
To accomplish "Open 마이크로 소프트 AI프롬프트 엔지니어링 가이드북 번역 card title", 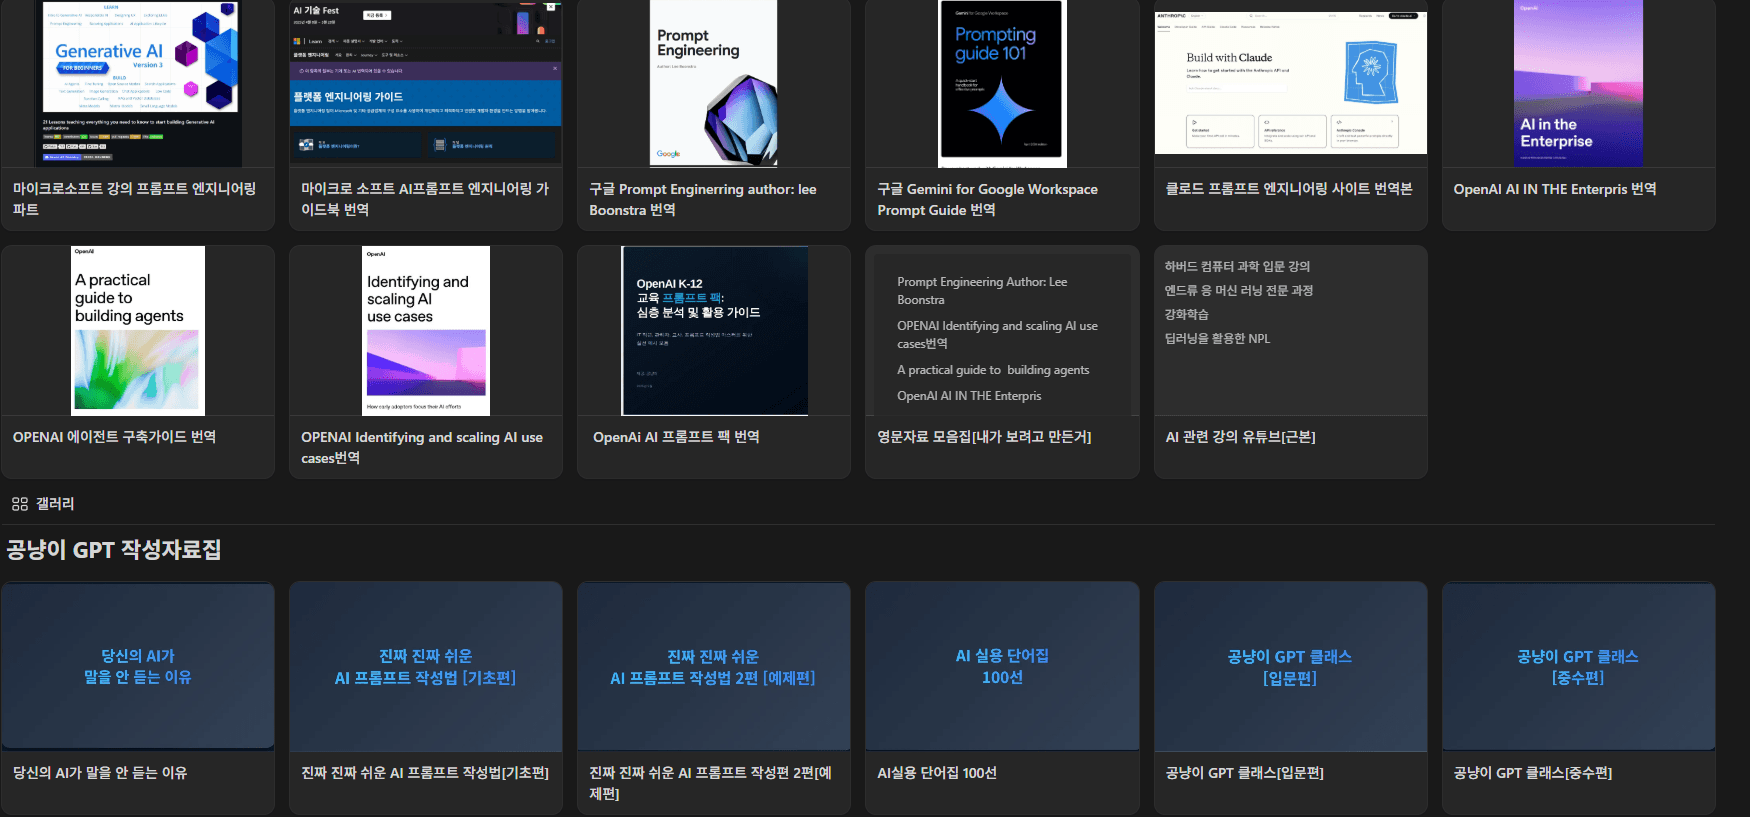I will pos(424,199).
